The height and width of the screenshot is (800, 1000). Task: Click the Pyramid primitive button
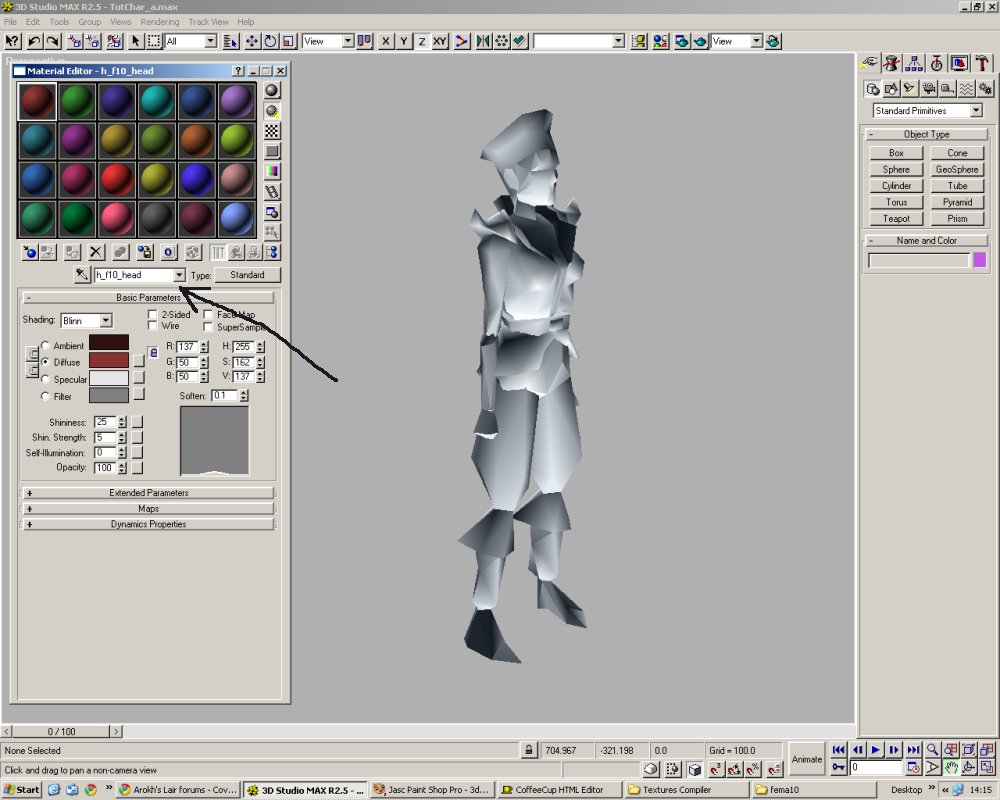coord(957,202)
